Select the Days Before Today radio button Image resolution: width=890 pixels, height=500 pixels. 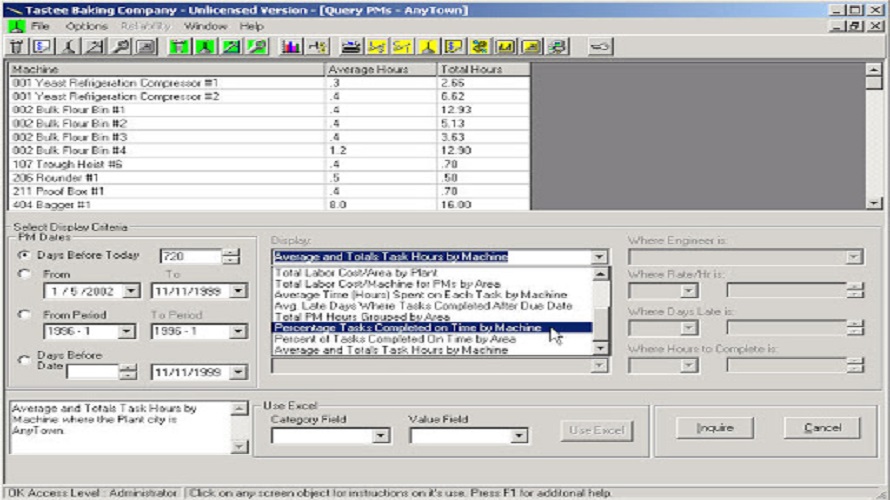pyautogui.click(x=24, y=255)
